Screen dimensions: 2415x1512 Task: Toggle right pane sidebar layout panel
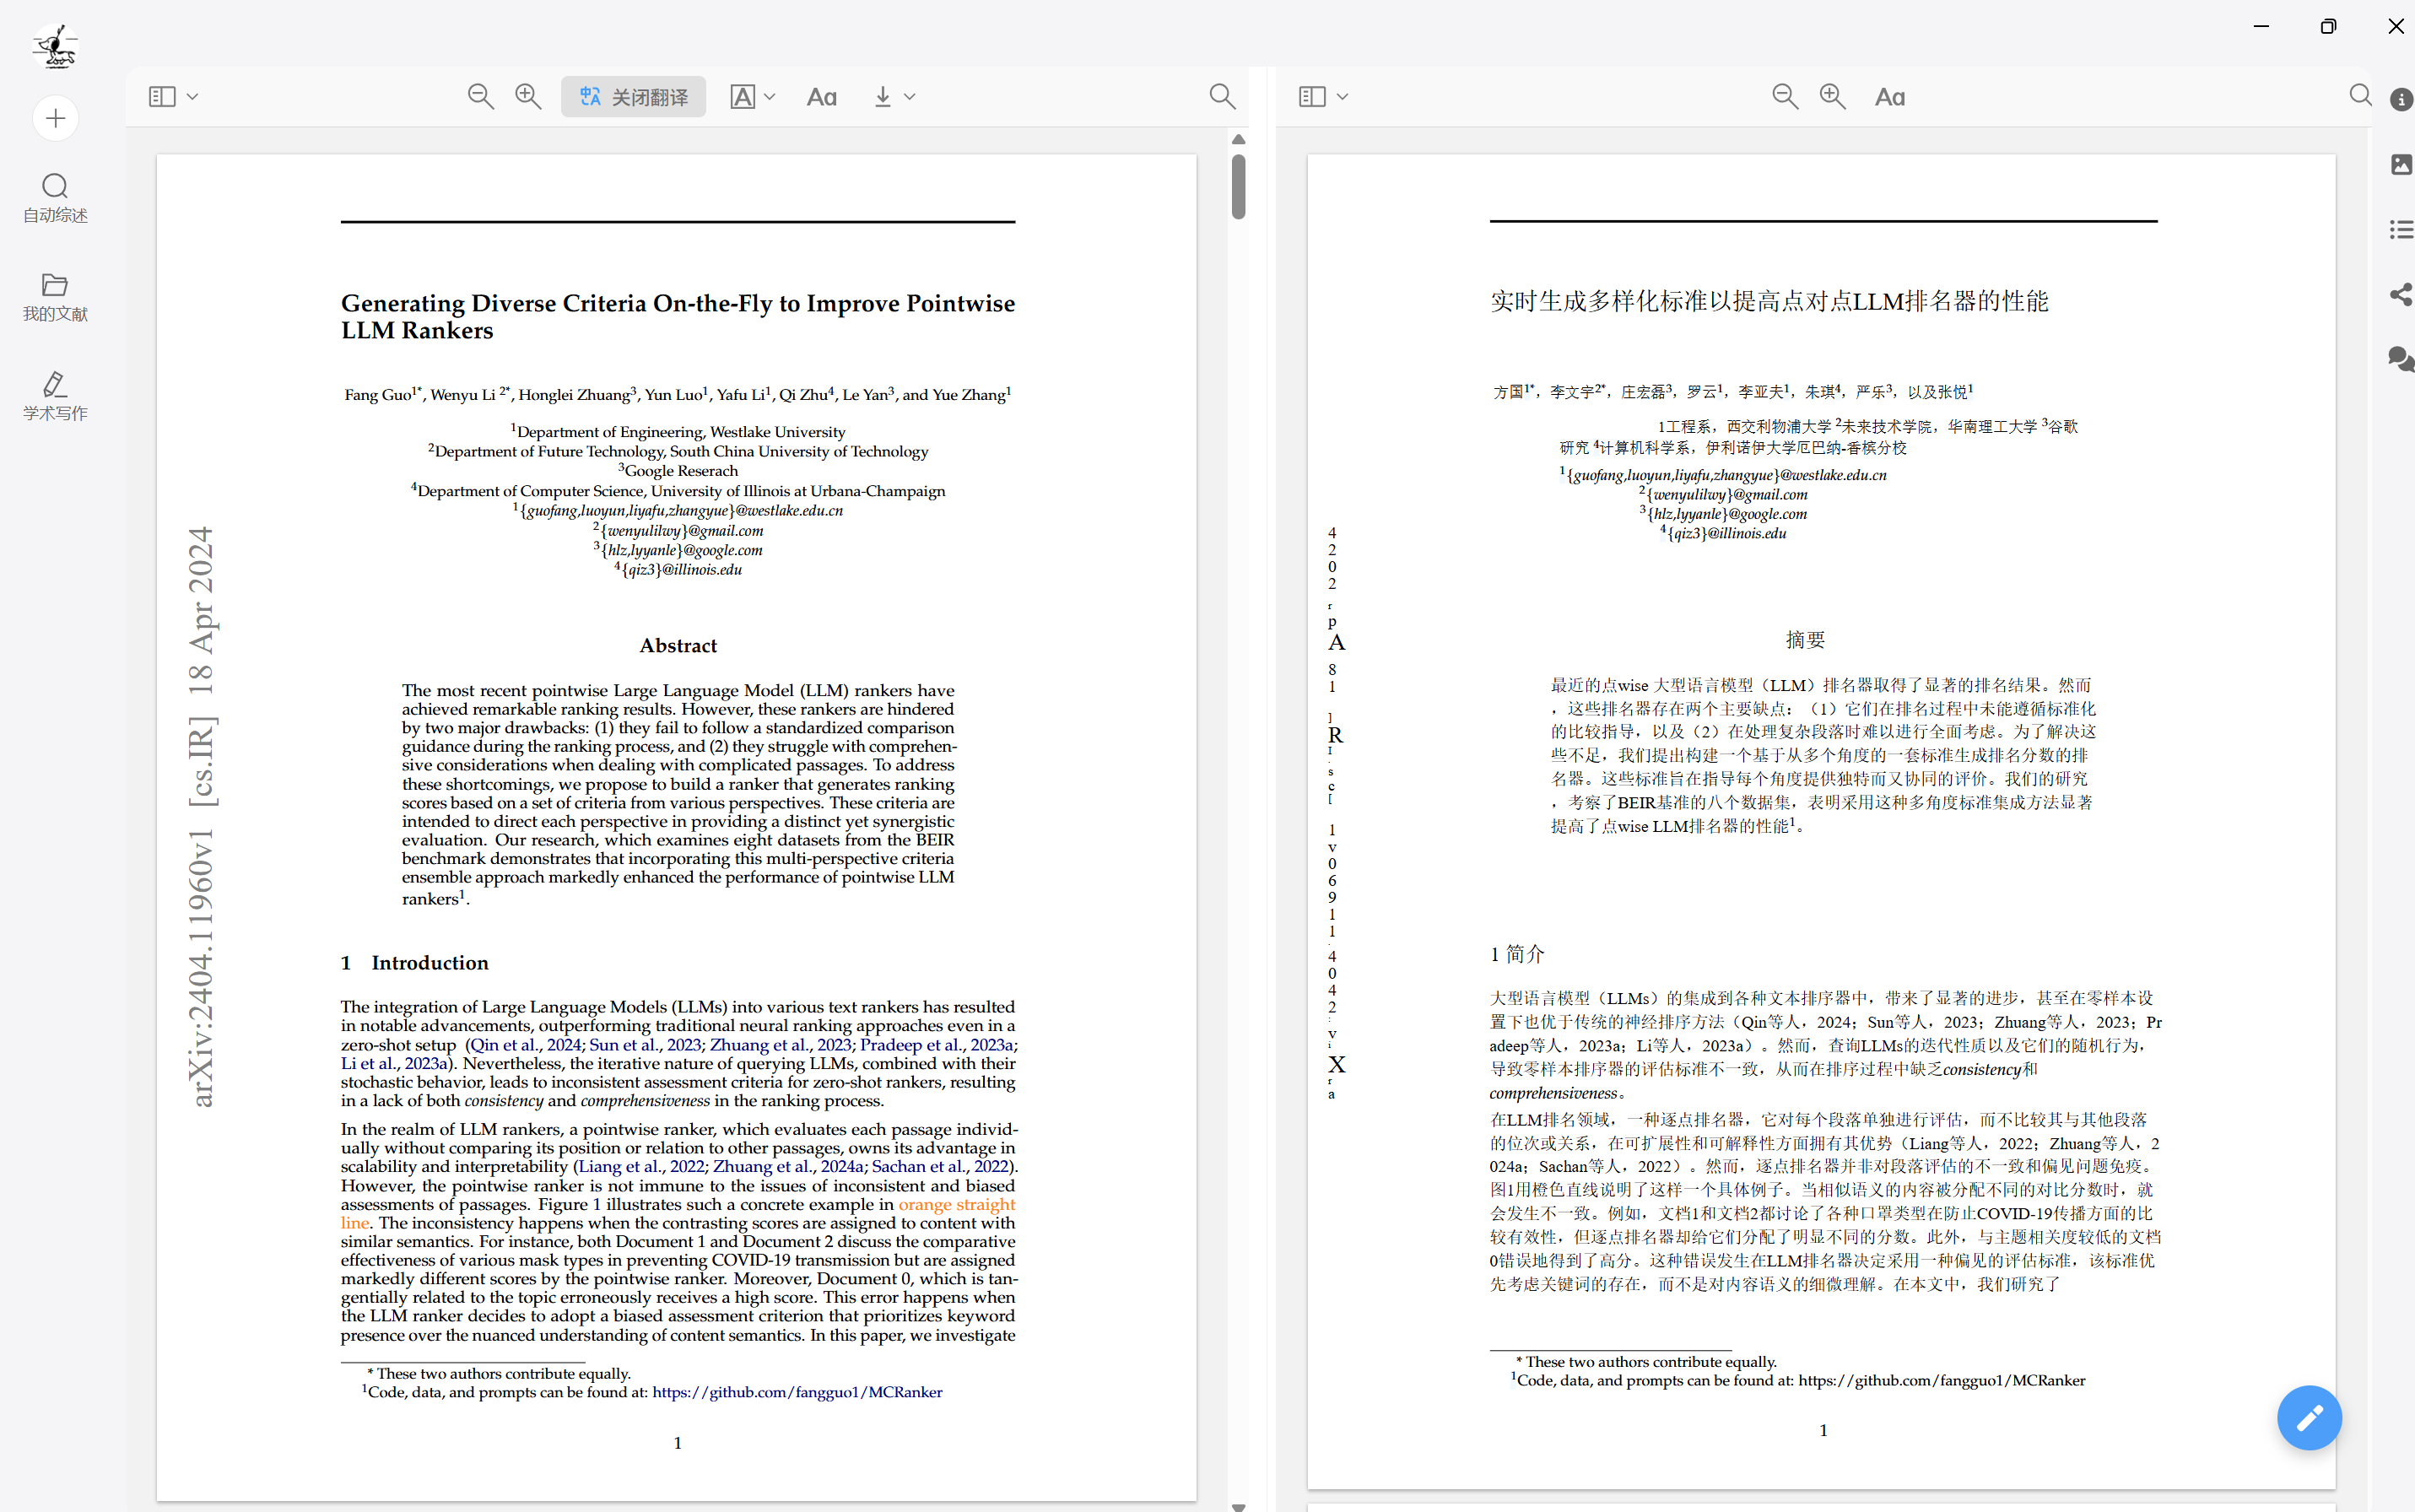pyautogui.click(x=1312, y=97)
